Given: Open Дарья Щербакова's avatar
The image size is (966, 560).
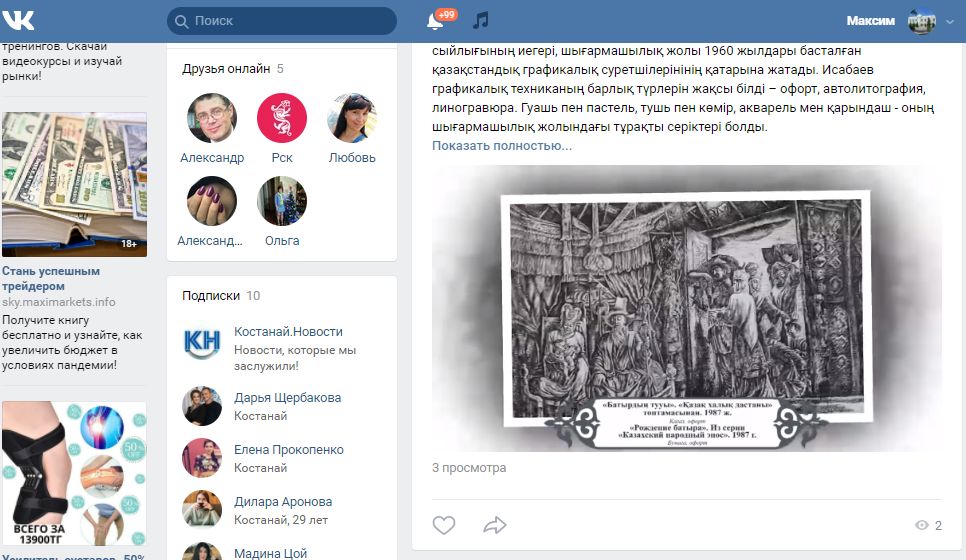Looking at the screenshot, I should [201, 406].
